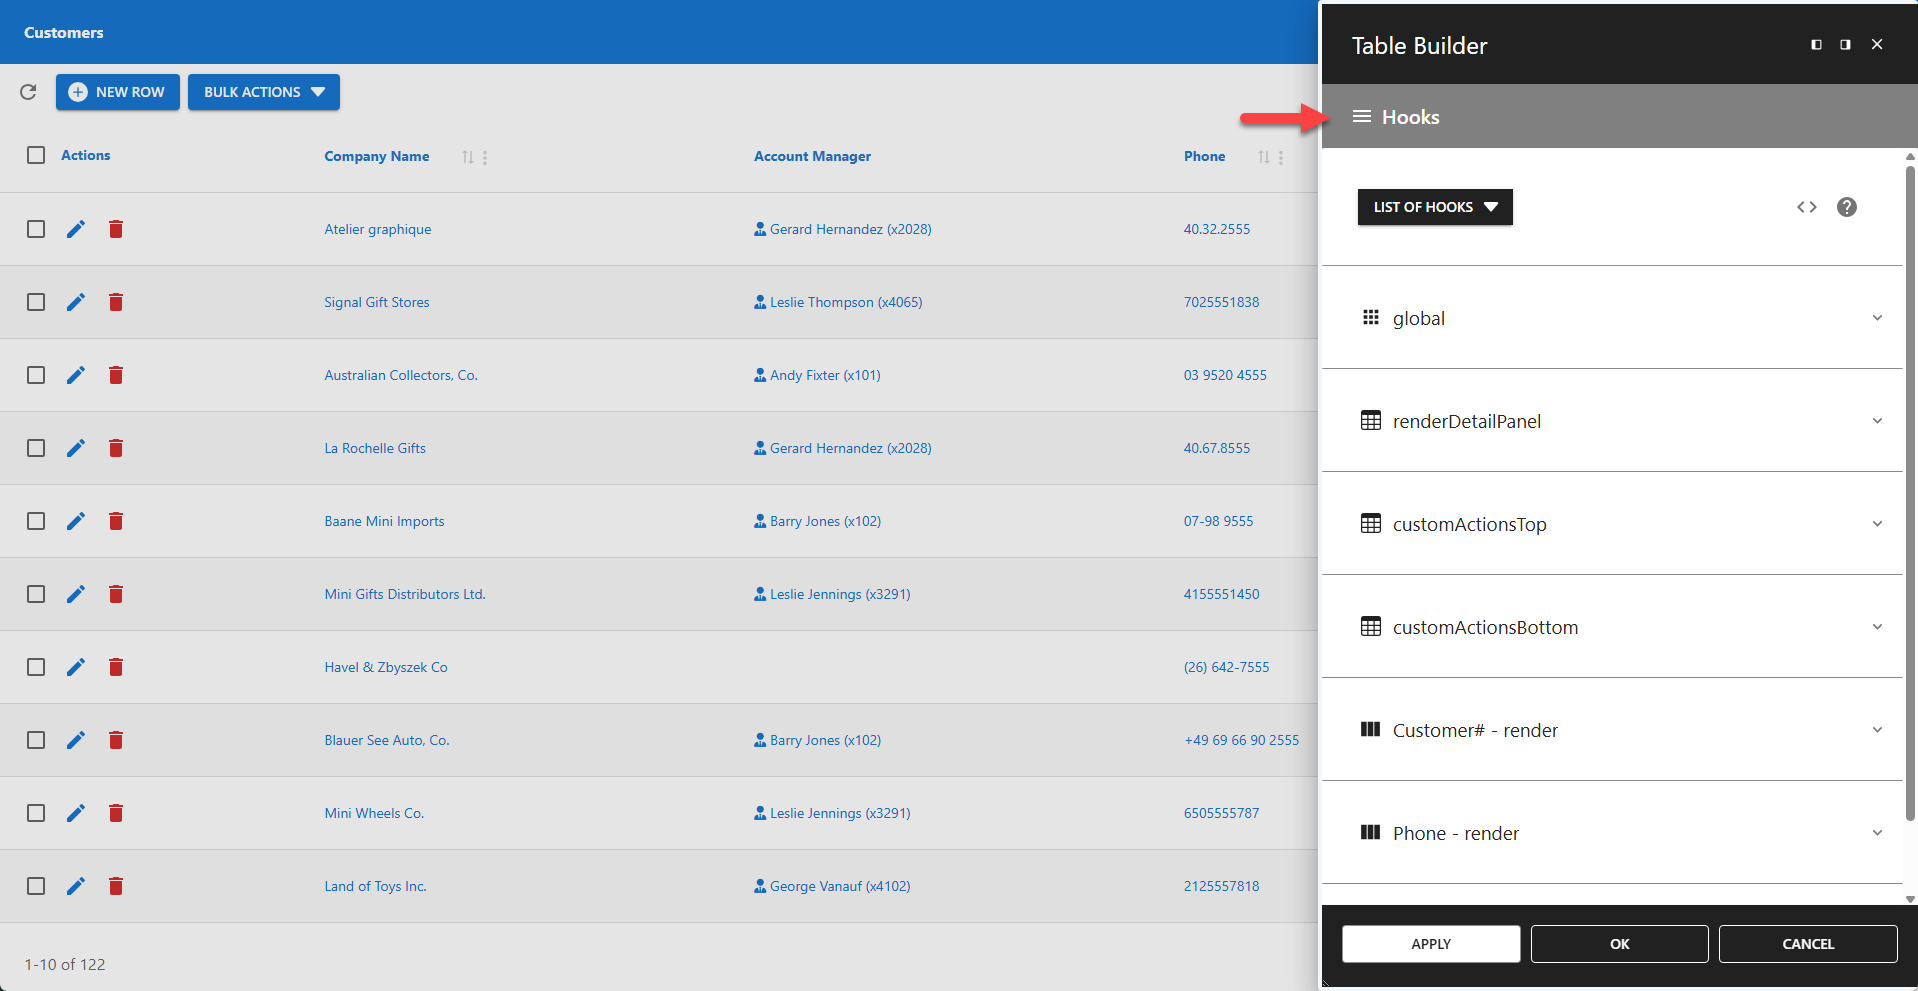Check the select-all checkbox in header row
Screen dimensions: 1918x991
[36, 155]
